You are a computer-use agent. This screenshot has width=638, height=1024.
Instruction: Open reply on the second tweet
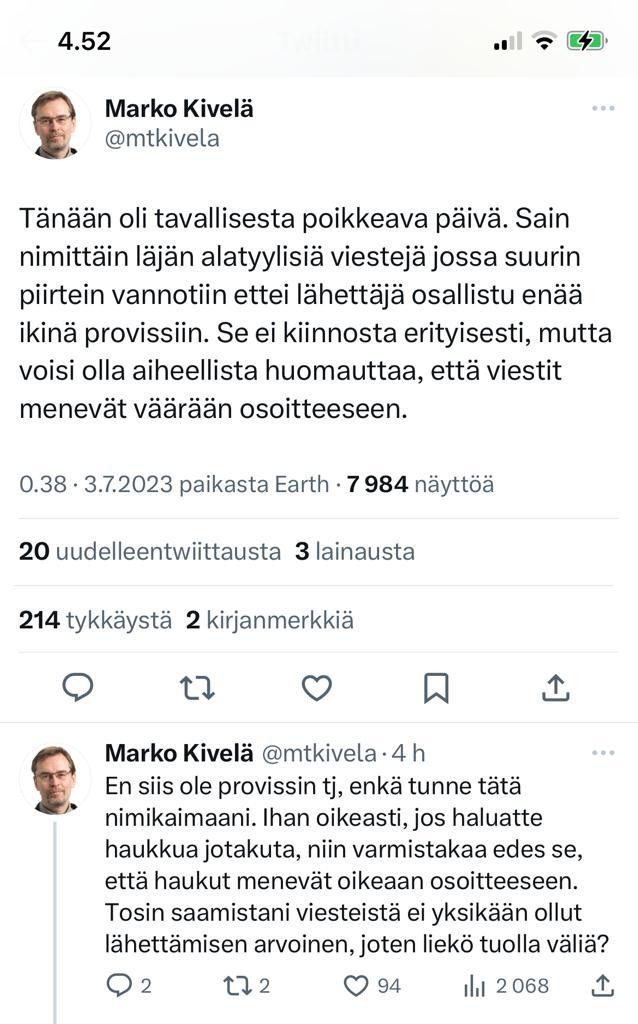[x=119, y=986]
